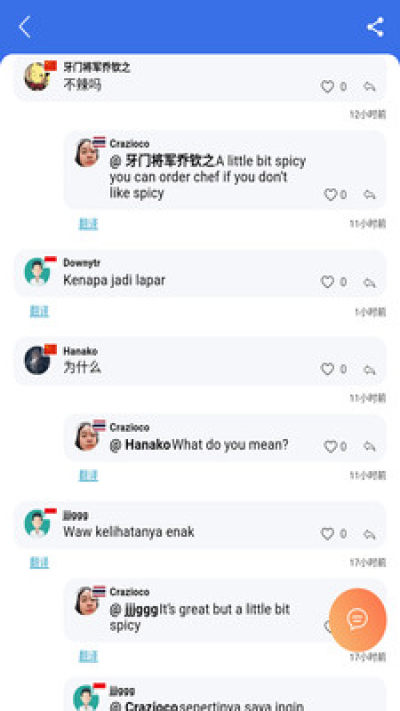The height and width of the screenshot is (711, 400).
Task: Like Downytr's "Kenapa jadi lapar" comment
Action: [327, 282]
